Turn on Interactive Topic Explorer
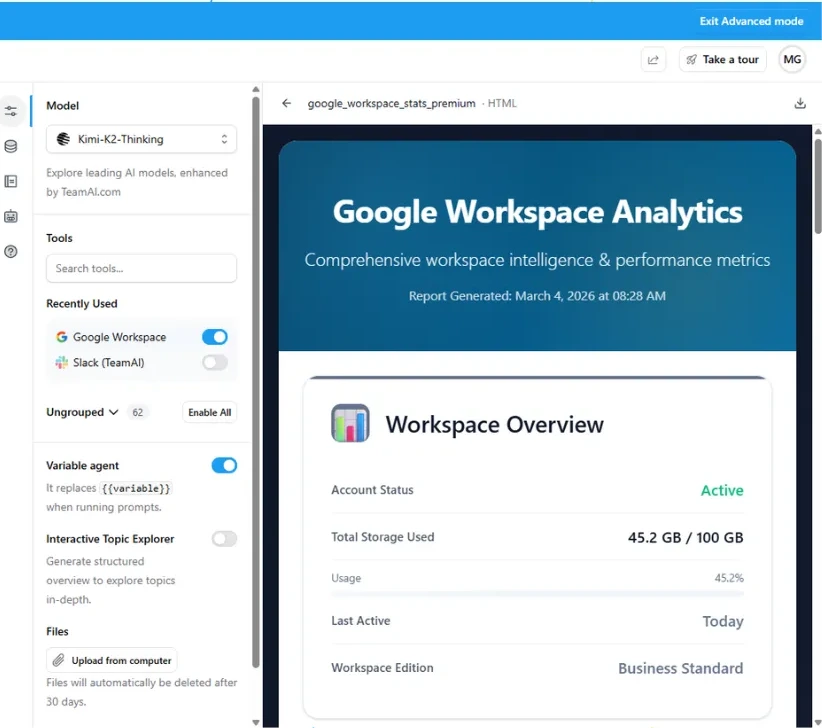 [x=224, y=539]
